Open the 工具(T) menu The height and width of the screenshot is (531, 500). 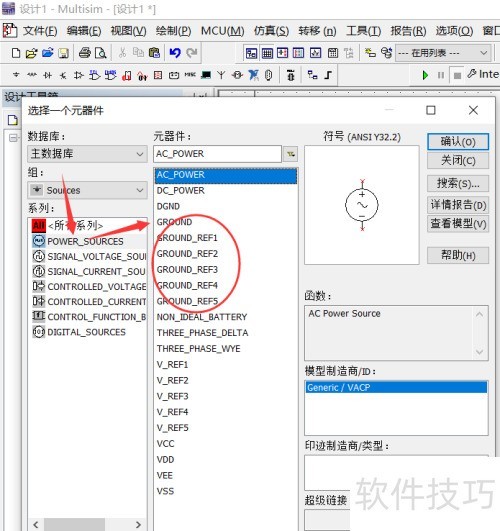click(x=363, y=31)
